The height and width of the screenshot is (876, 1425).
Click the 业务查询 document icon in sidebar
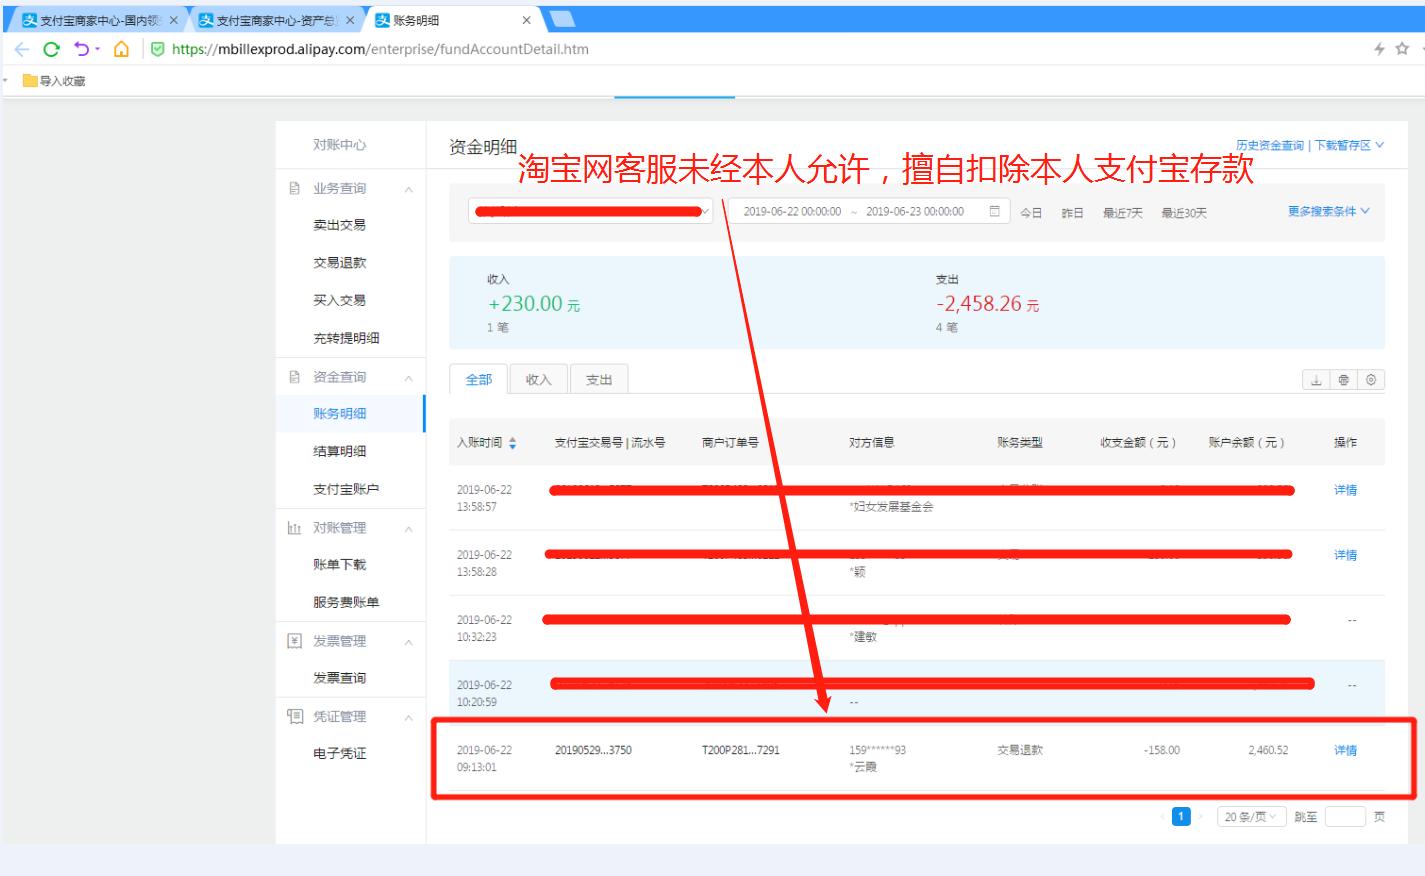(294, 188)
